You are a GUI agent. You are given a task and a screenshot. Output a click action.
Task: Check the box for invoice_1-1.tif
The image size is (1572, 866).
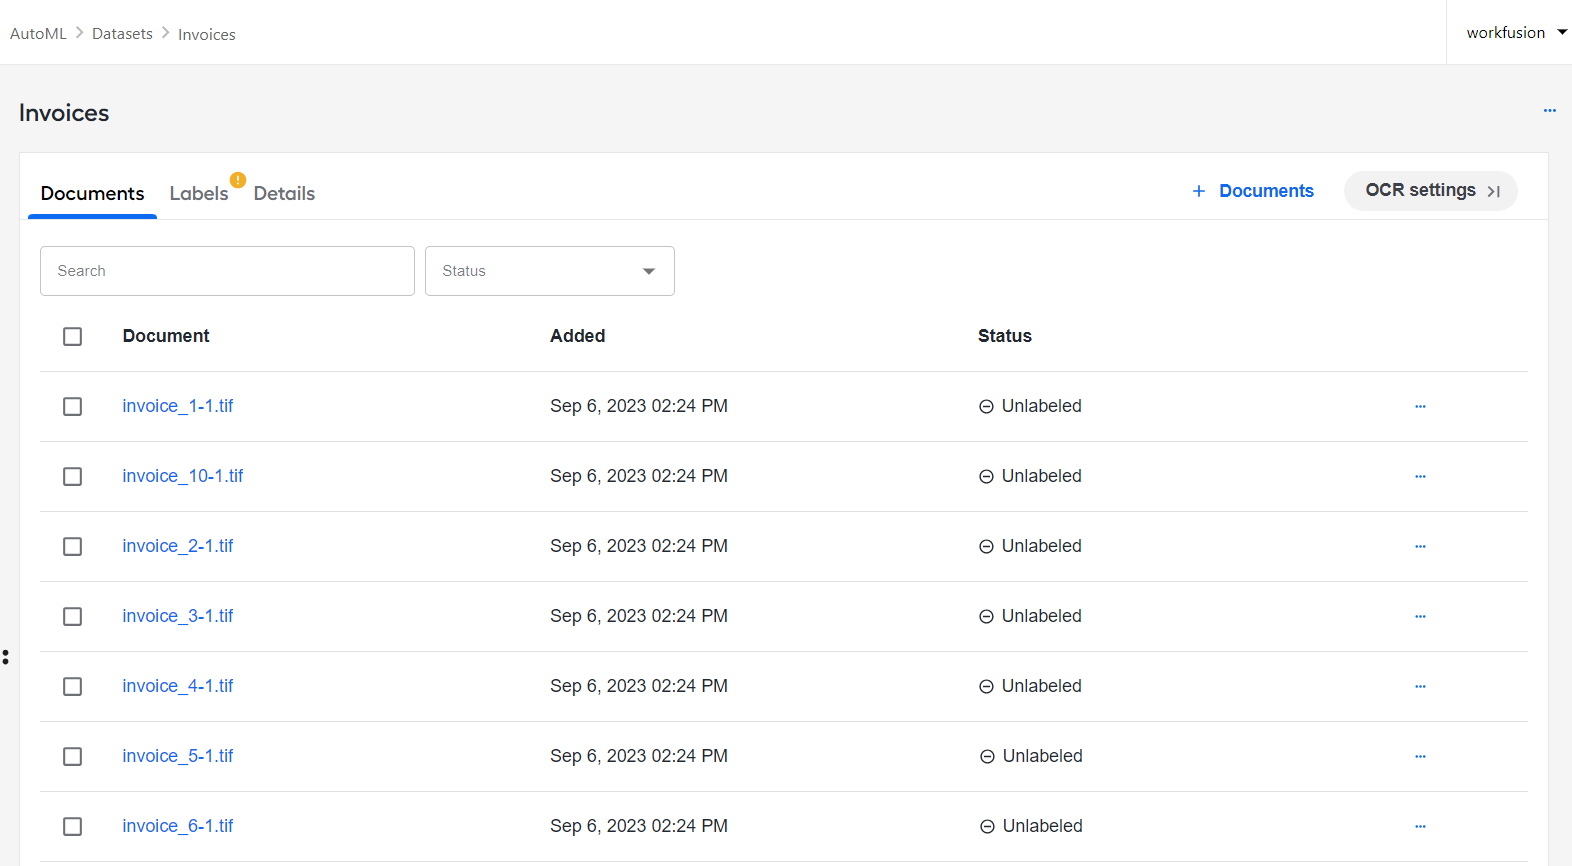[x=72, y=407]
